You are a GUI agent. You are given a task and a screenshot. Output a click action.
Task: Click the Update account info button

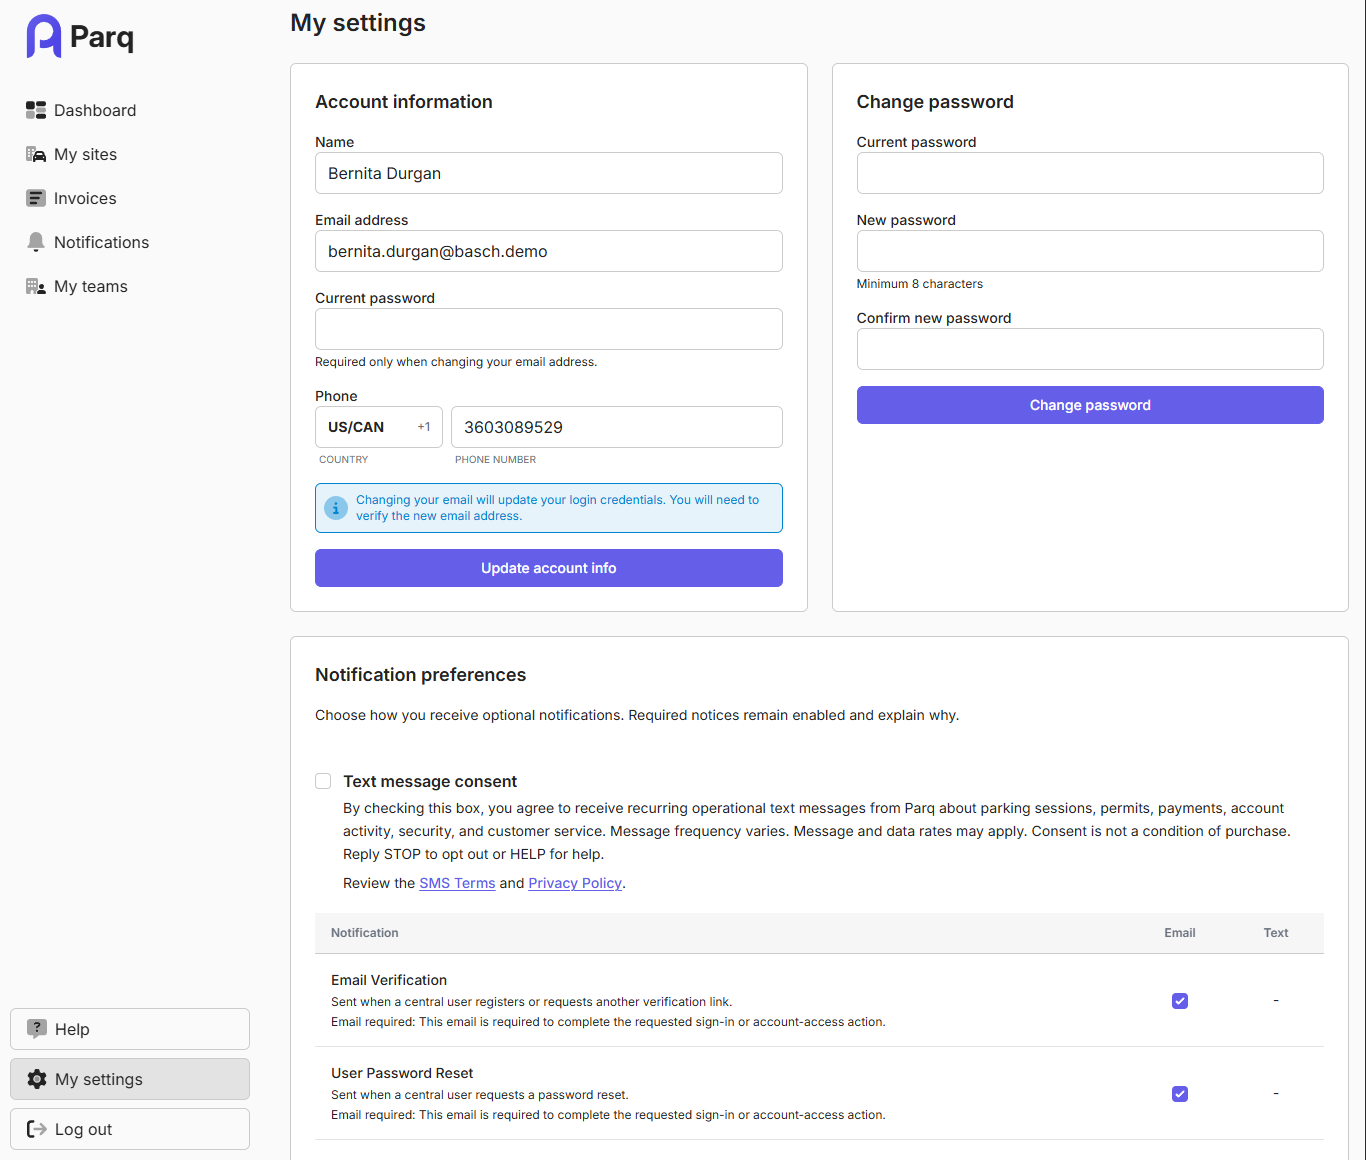tap(549, 568)
